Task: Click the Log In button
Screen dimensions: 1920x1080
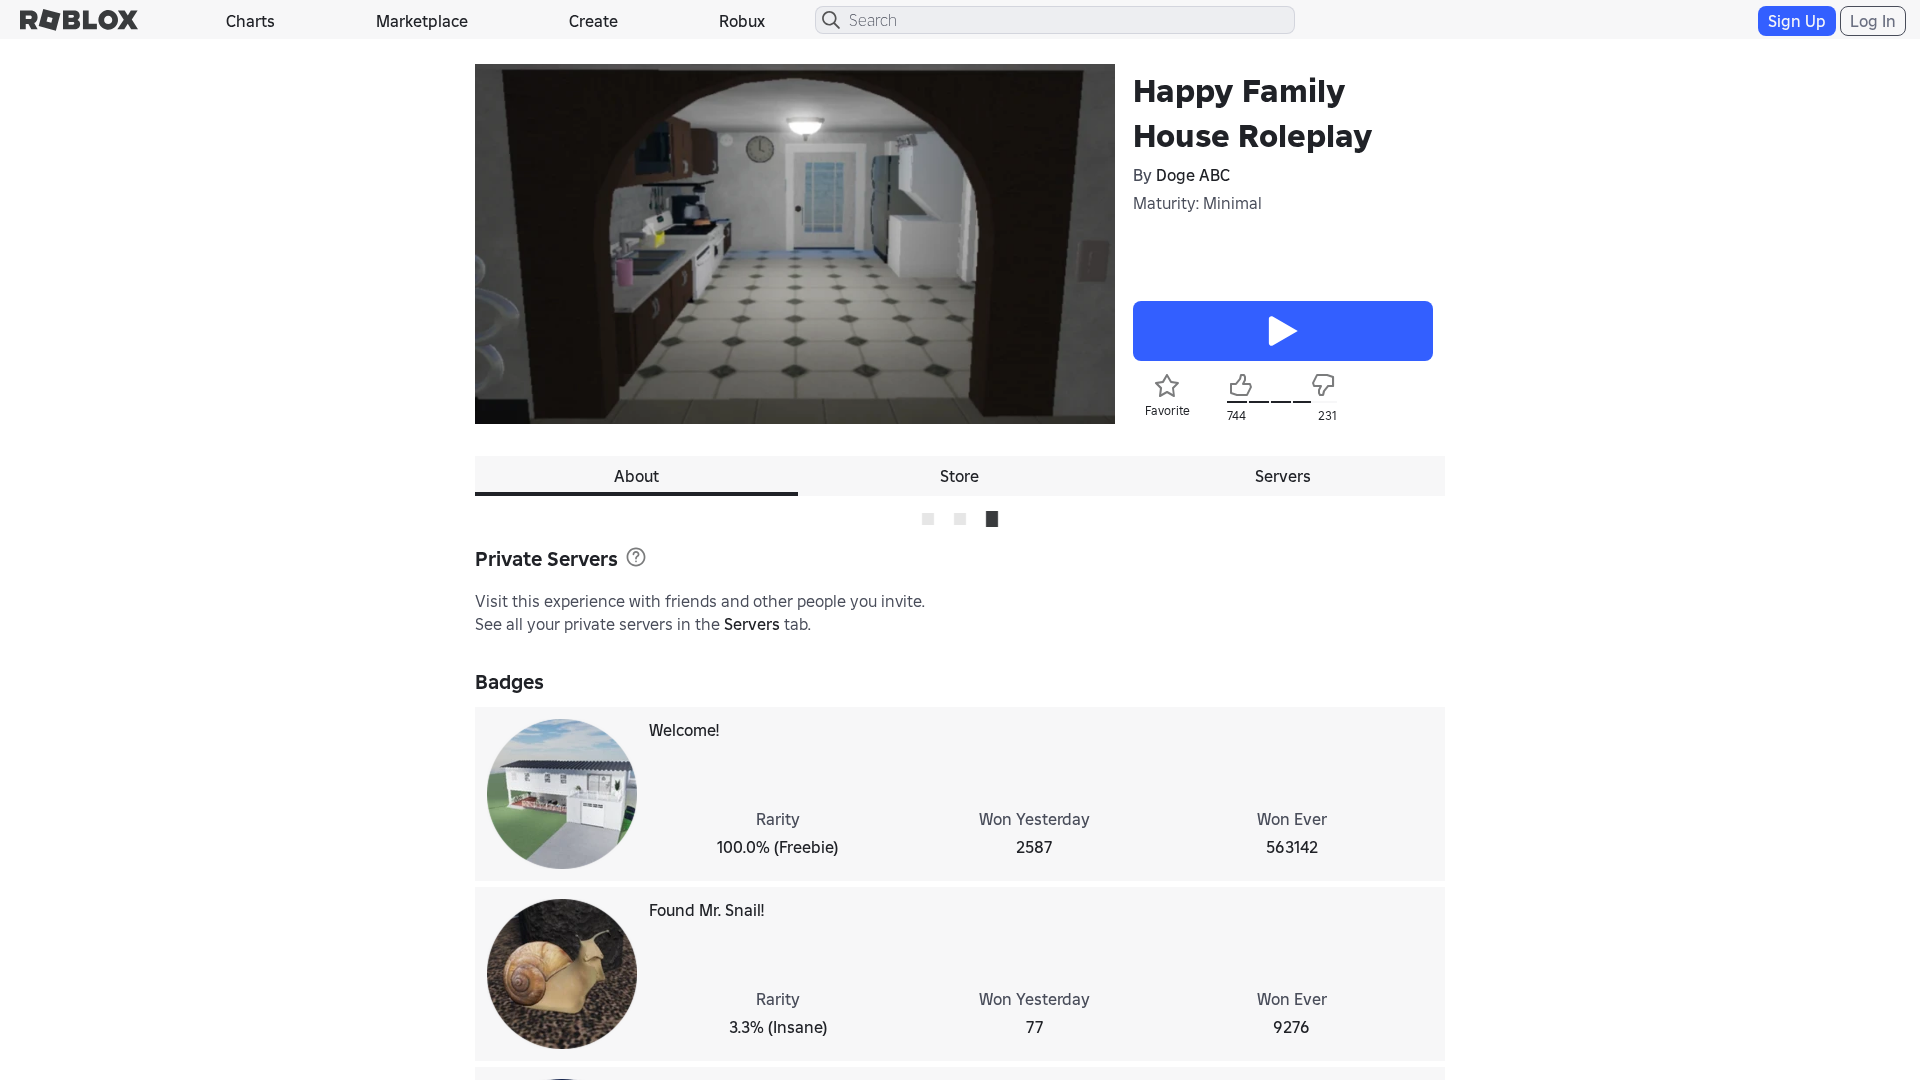Action: coord(1872,21)
